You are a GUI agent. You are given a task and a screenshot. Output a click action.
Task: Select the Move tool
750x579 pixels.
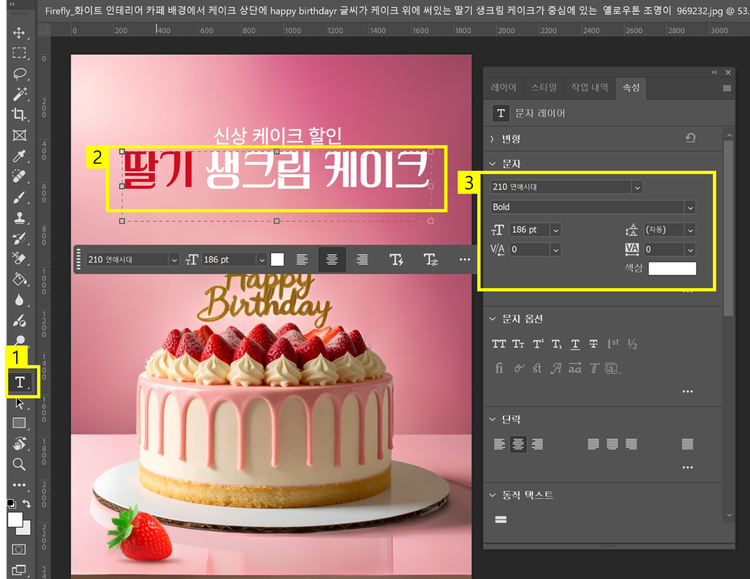click(x=19, y=33)
